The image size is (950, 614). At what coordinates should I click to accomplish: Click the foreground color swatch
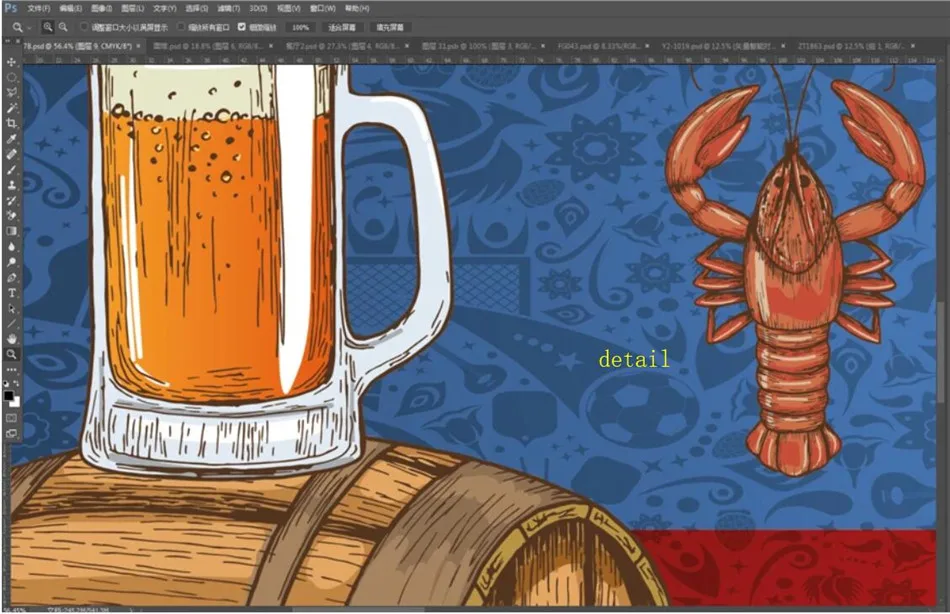[9, 395]
